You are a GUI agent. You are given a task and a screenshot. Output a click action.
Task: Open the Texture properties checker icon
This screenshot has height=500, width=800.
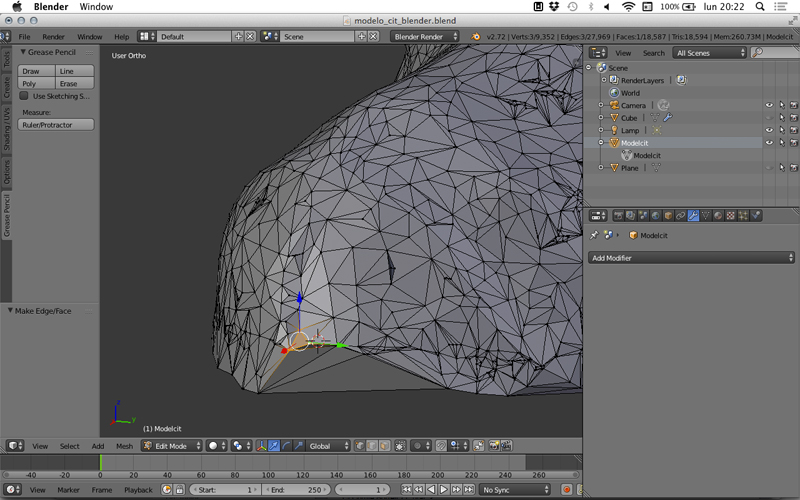[730, 216]
